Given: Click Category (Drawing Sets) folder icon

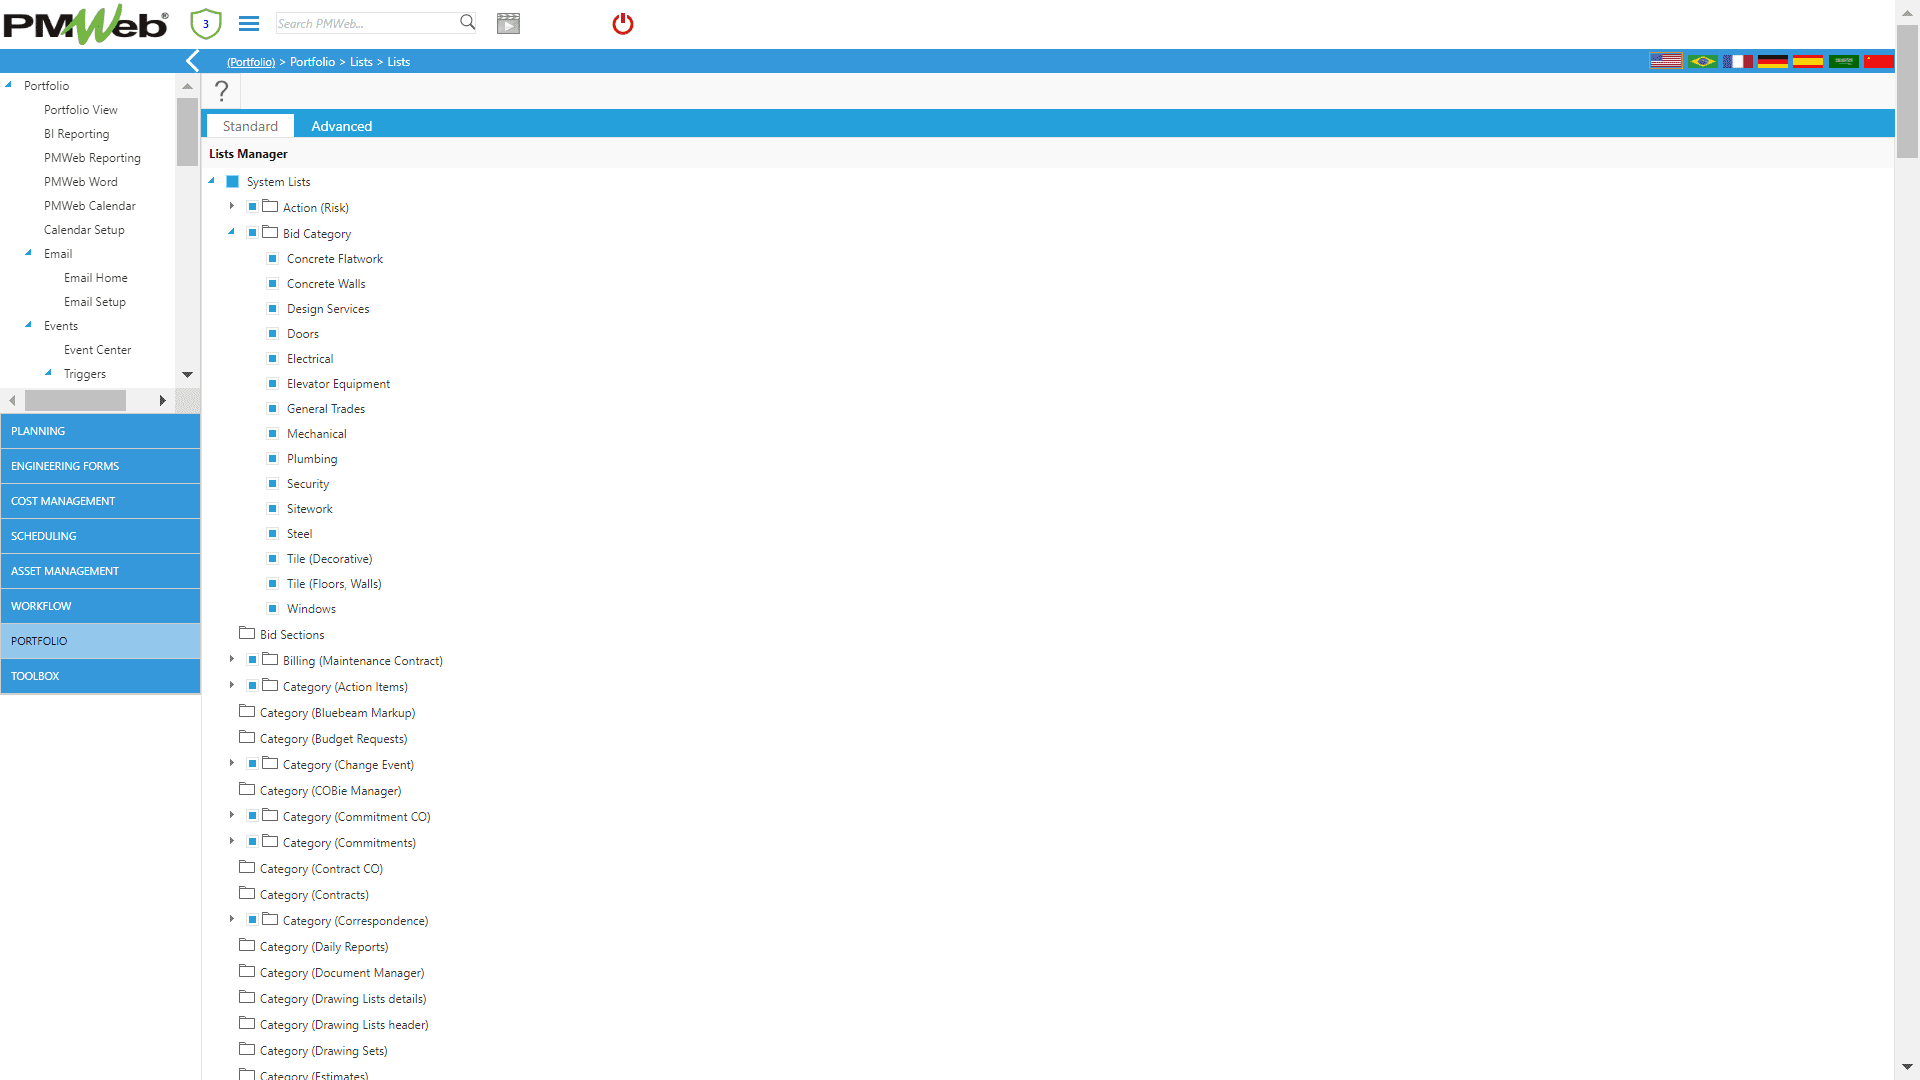Looking at the screenshot, I should pos(247,1049).
